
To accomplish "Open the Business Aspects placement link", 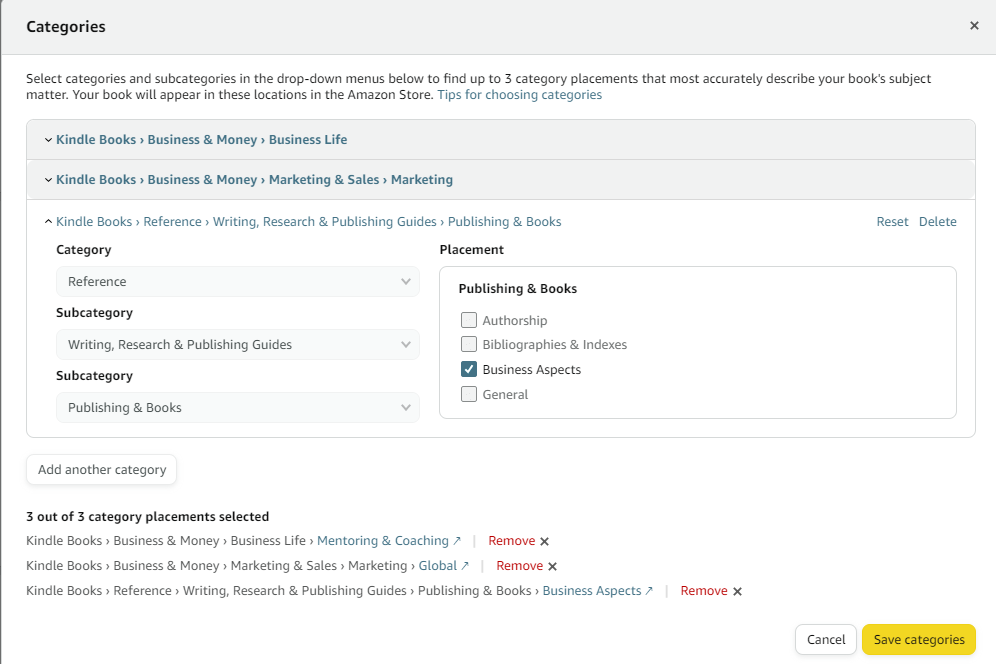I will (591, 590).
